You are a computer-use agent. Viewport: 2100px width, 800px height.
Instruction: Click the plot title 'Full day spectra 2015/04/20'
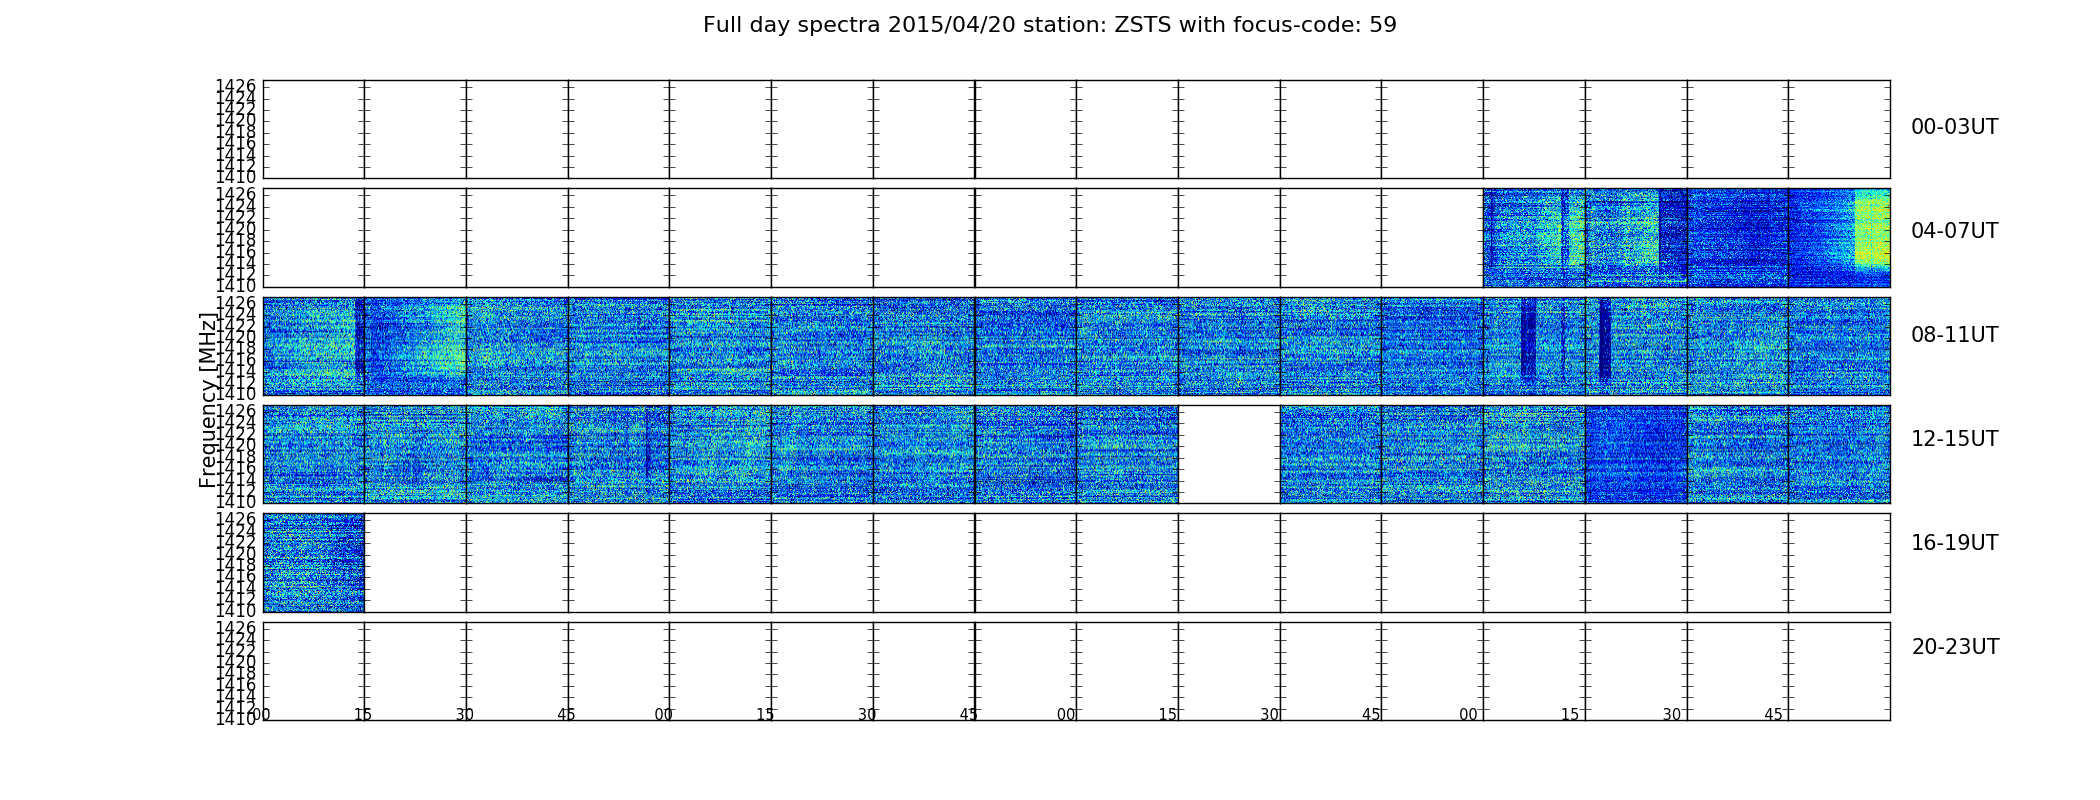pos(1049,25)
